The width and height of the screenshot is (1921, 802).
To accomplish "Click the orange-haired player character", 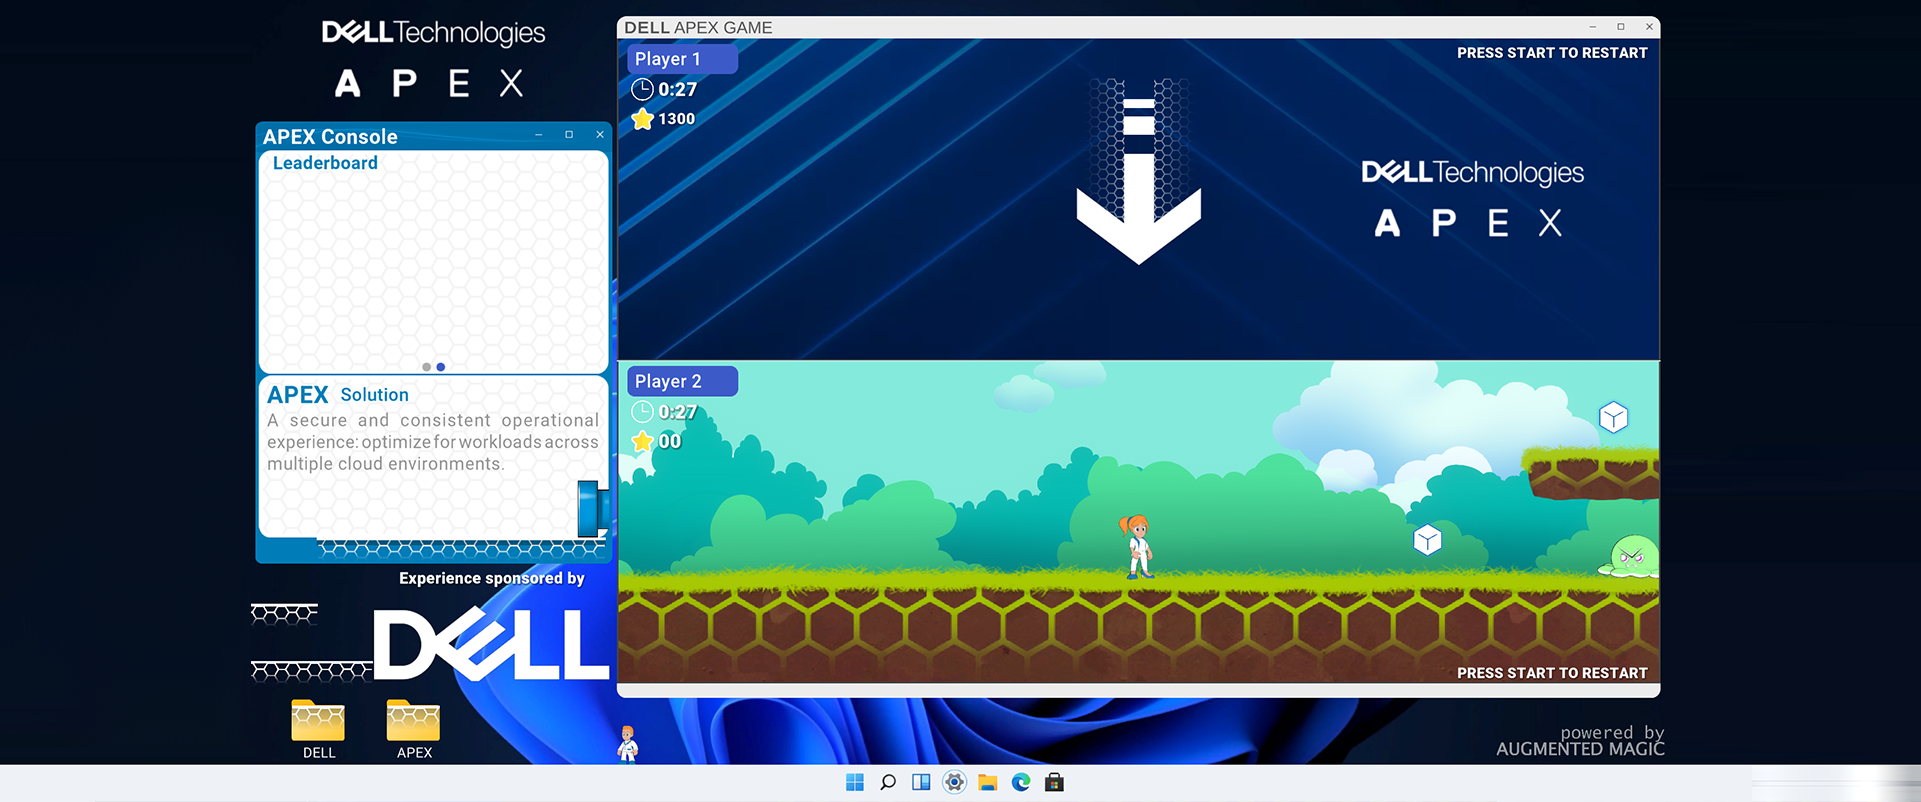I will click(x=1137, y=546).
